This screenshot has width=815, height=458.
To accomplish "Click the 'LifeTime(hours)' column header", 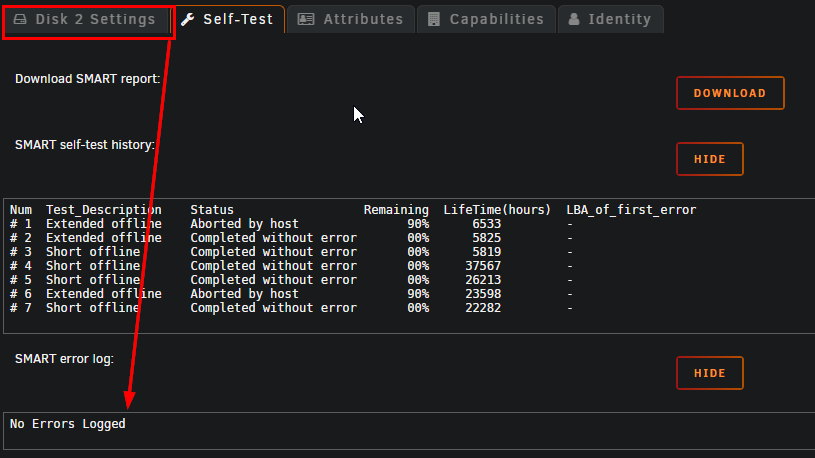I will 497,210.
